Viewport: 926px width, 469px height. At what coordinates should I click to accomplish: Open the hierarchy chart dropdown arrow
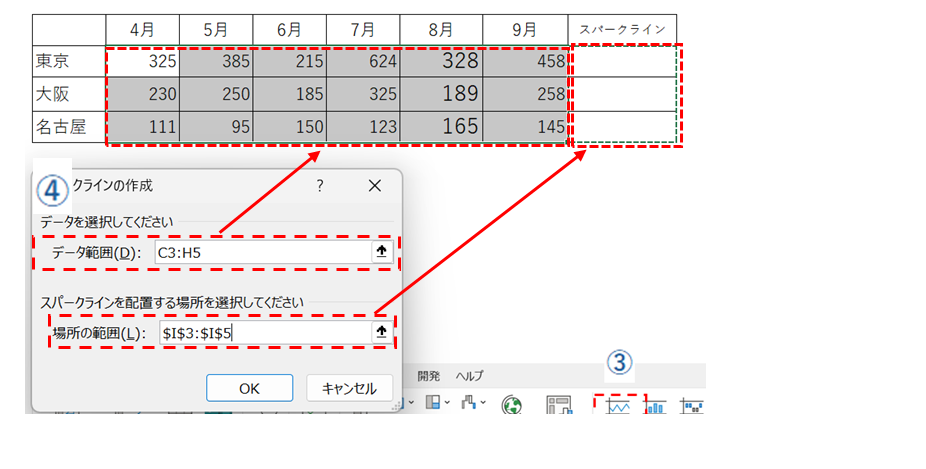(447, 404)
